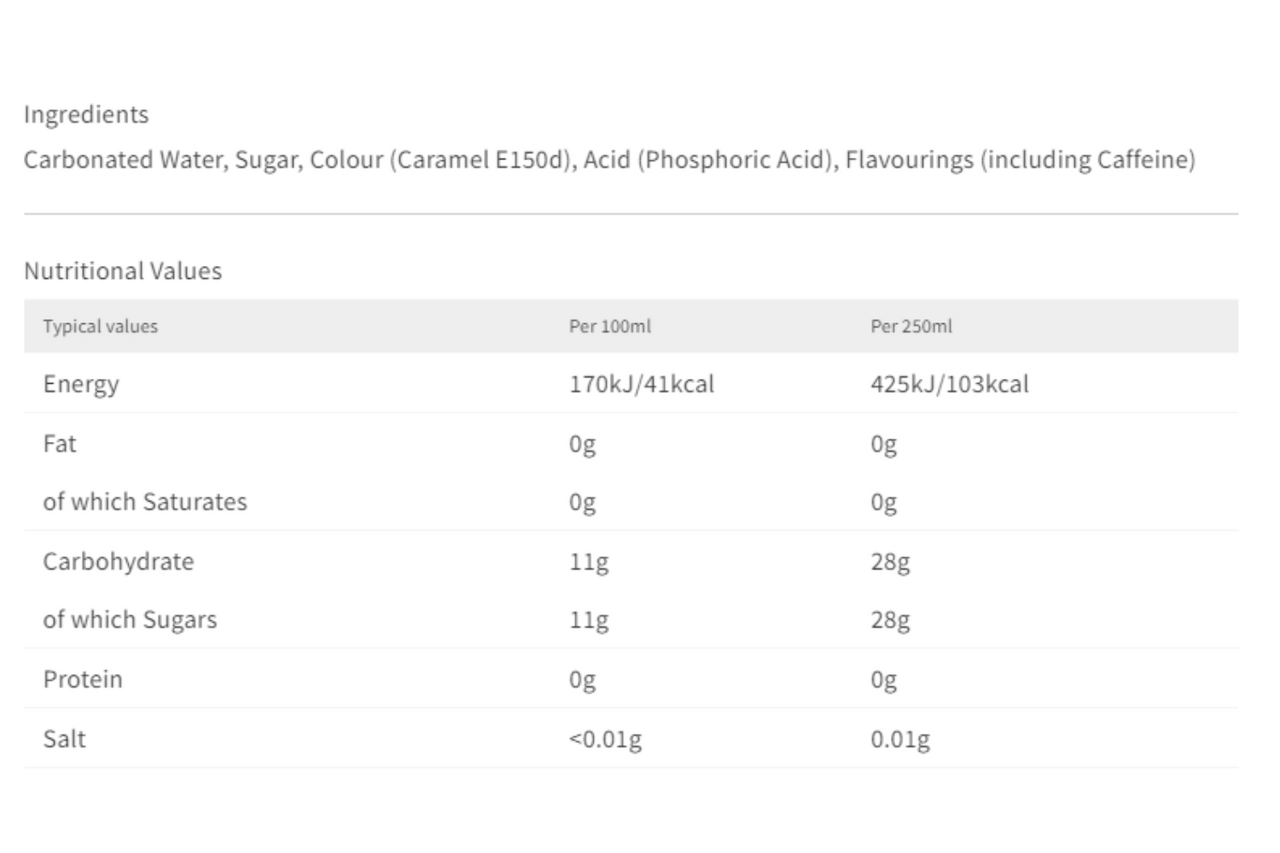Click the <0.01g salt value

point(605,740)
